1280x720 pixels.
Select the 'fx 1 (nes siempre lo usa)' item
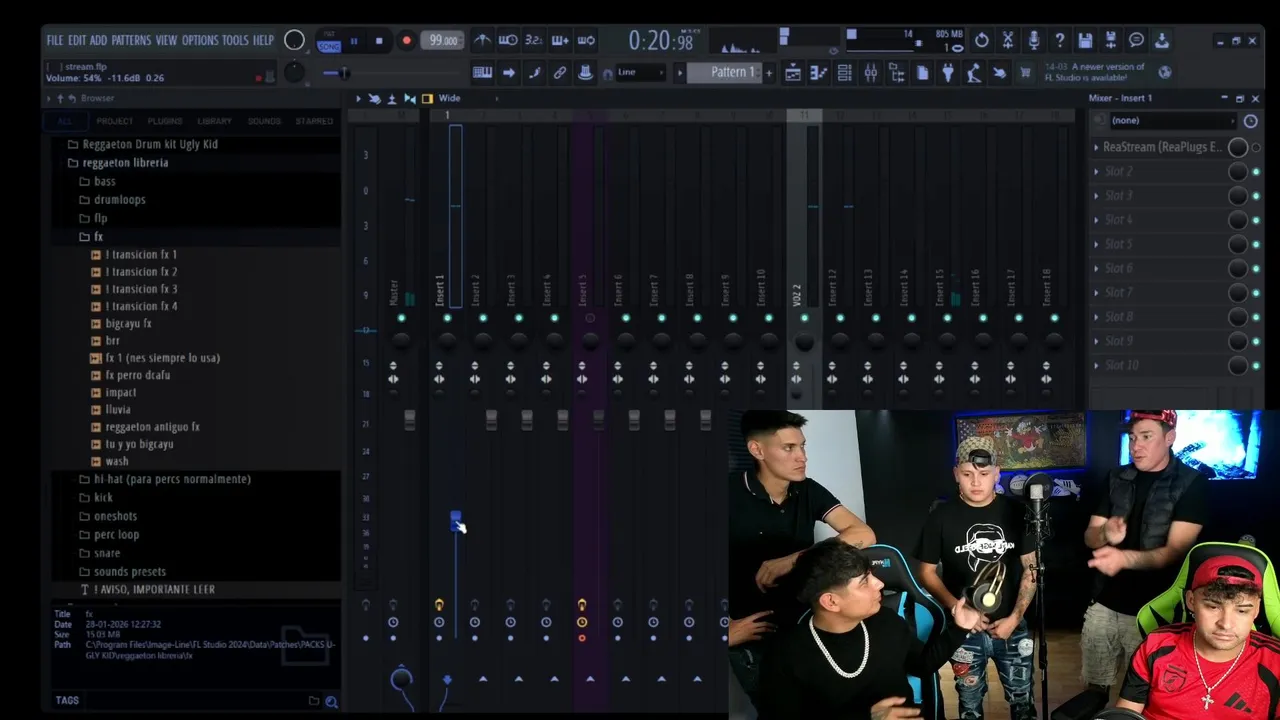tap(162, 358)
